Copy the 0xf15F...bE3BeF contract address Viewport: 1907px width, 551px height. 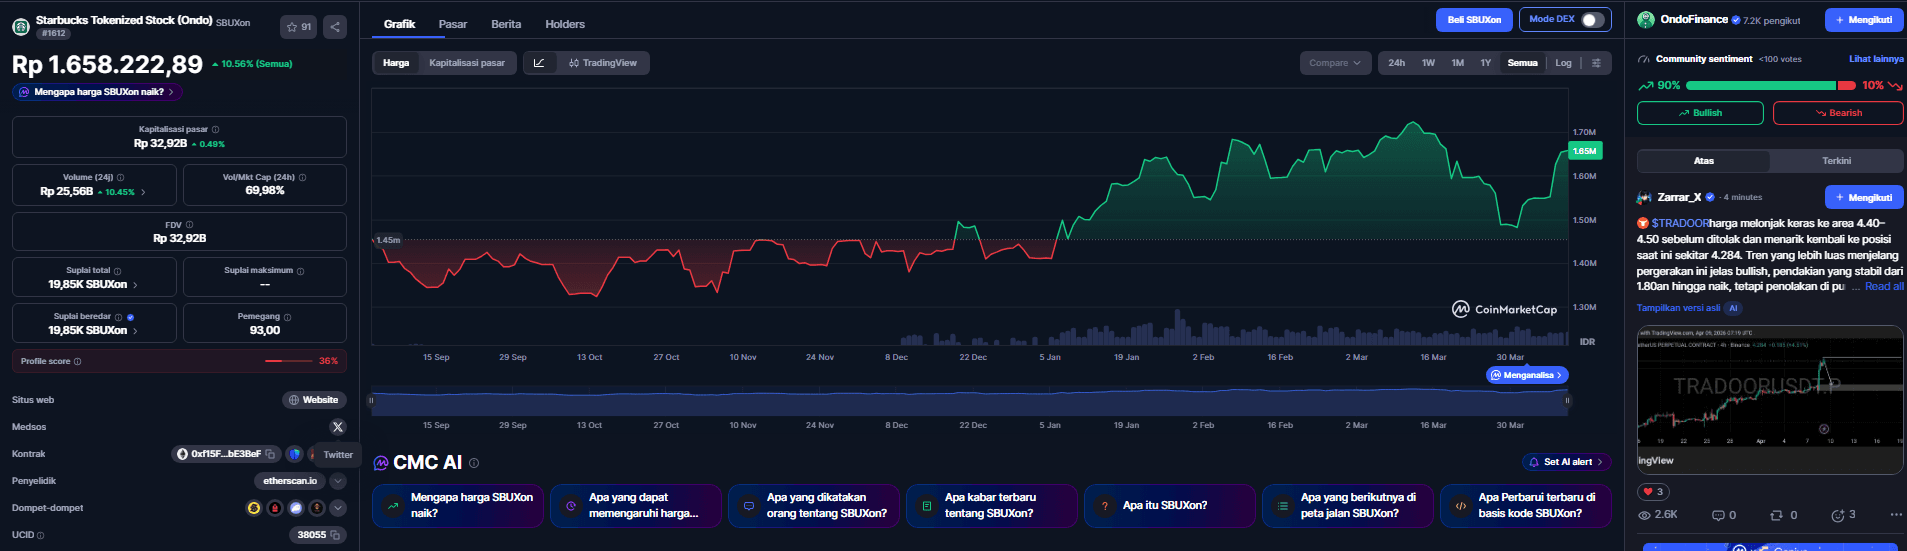(270, 454)
